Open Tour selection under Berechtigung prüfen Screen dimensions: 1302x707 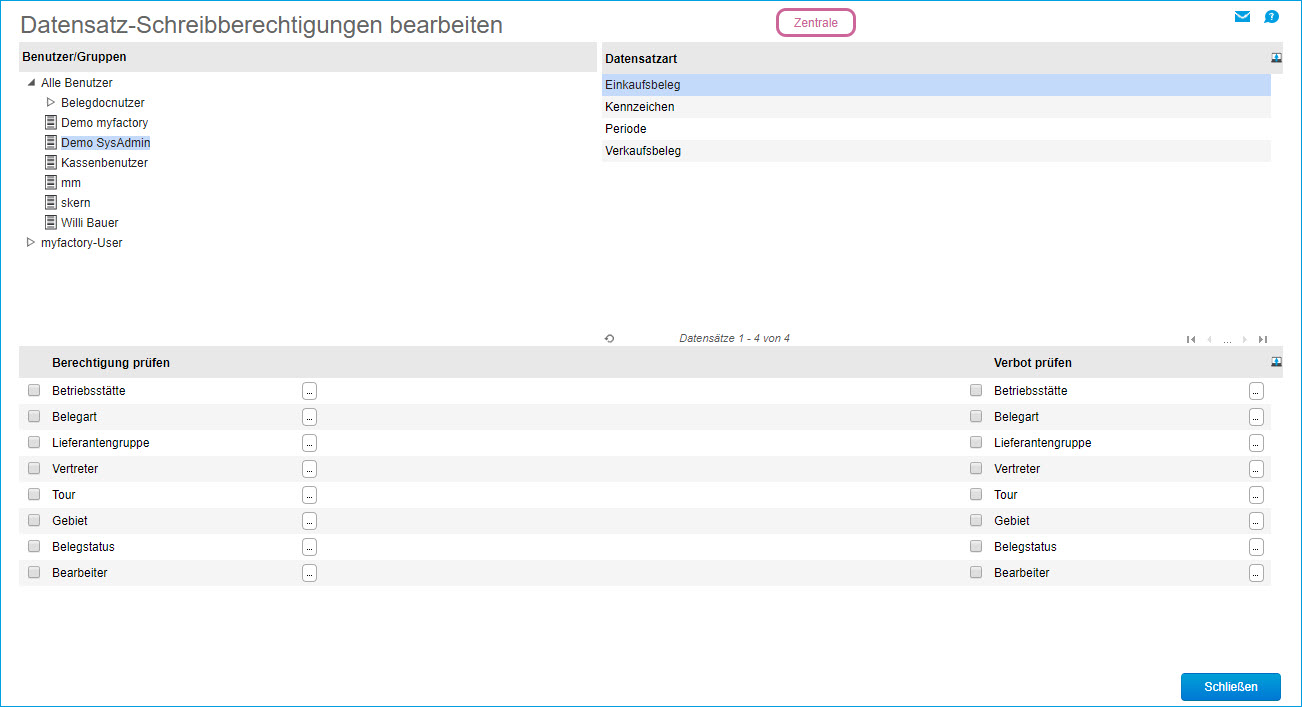click(309, 495)
